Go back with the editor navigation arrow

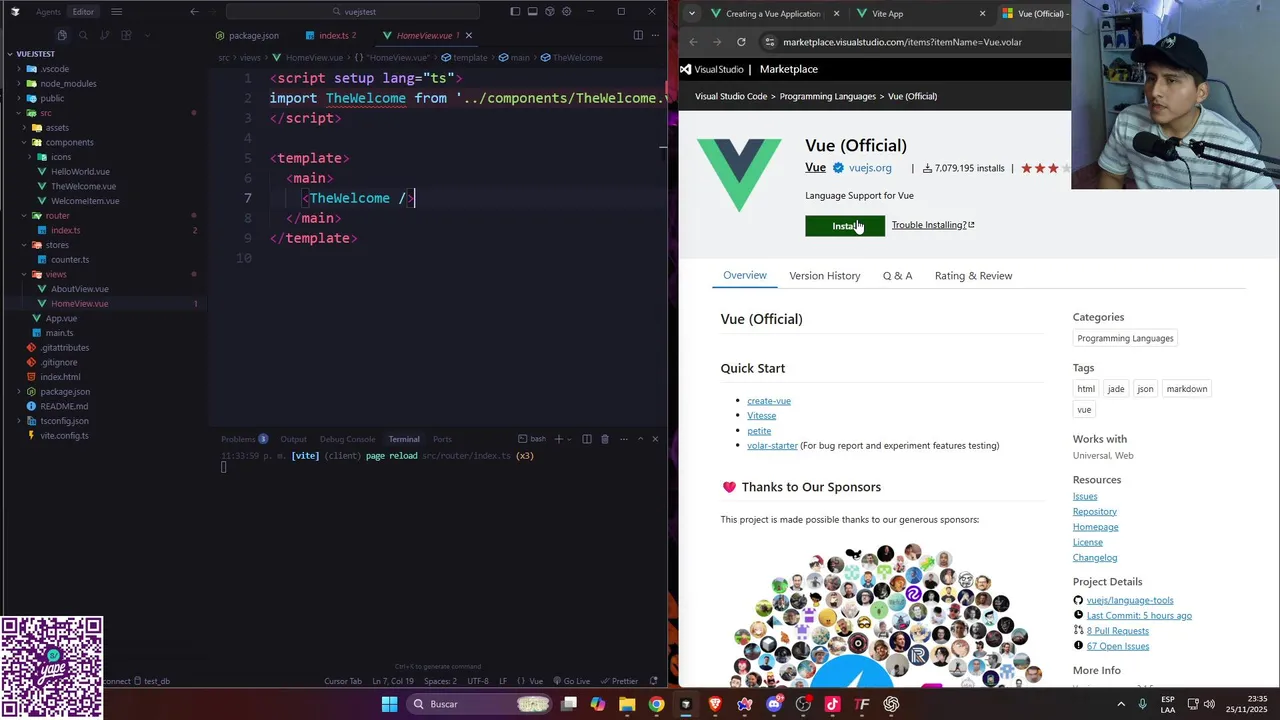pos(194,12)
